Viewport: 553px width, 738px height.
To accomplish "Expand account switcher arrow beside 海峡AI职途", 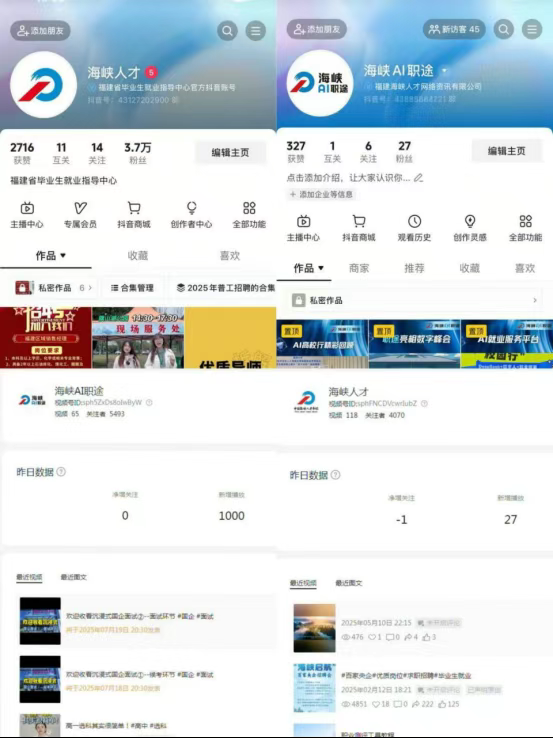I will [x=444, y=71].
